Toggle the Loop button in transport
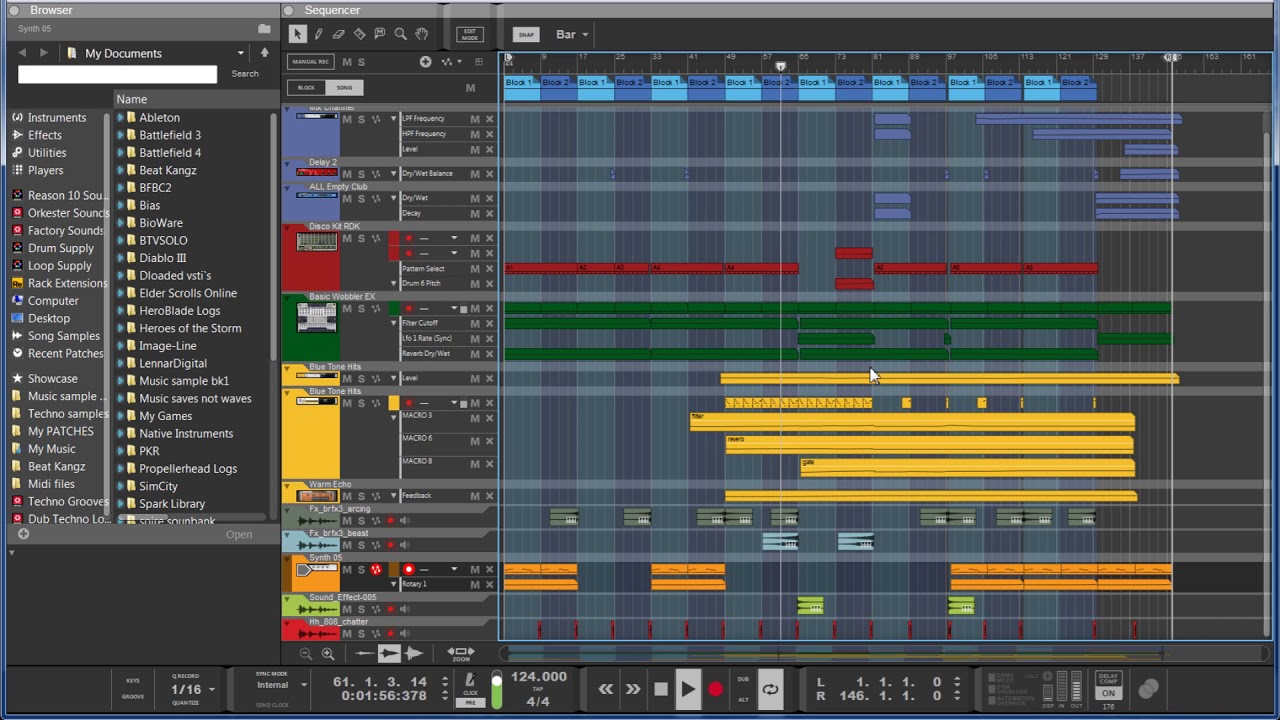 [770, 689]
